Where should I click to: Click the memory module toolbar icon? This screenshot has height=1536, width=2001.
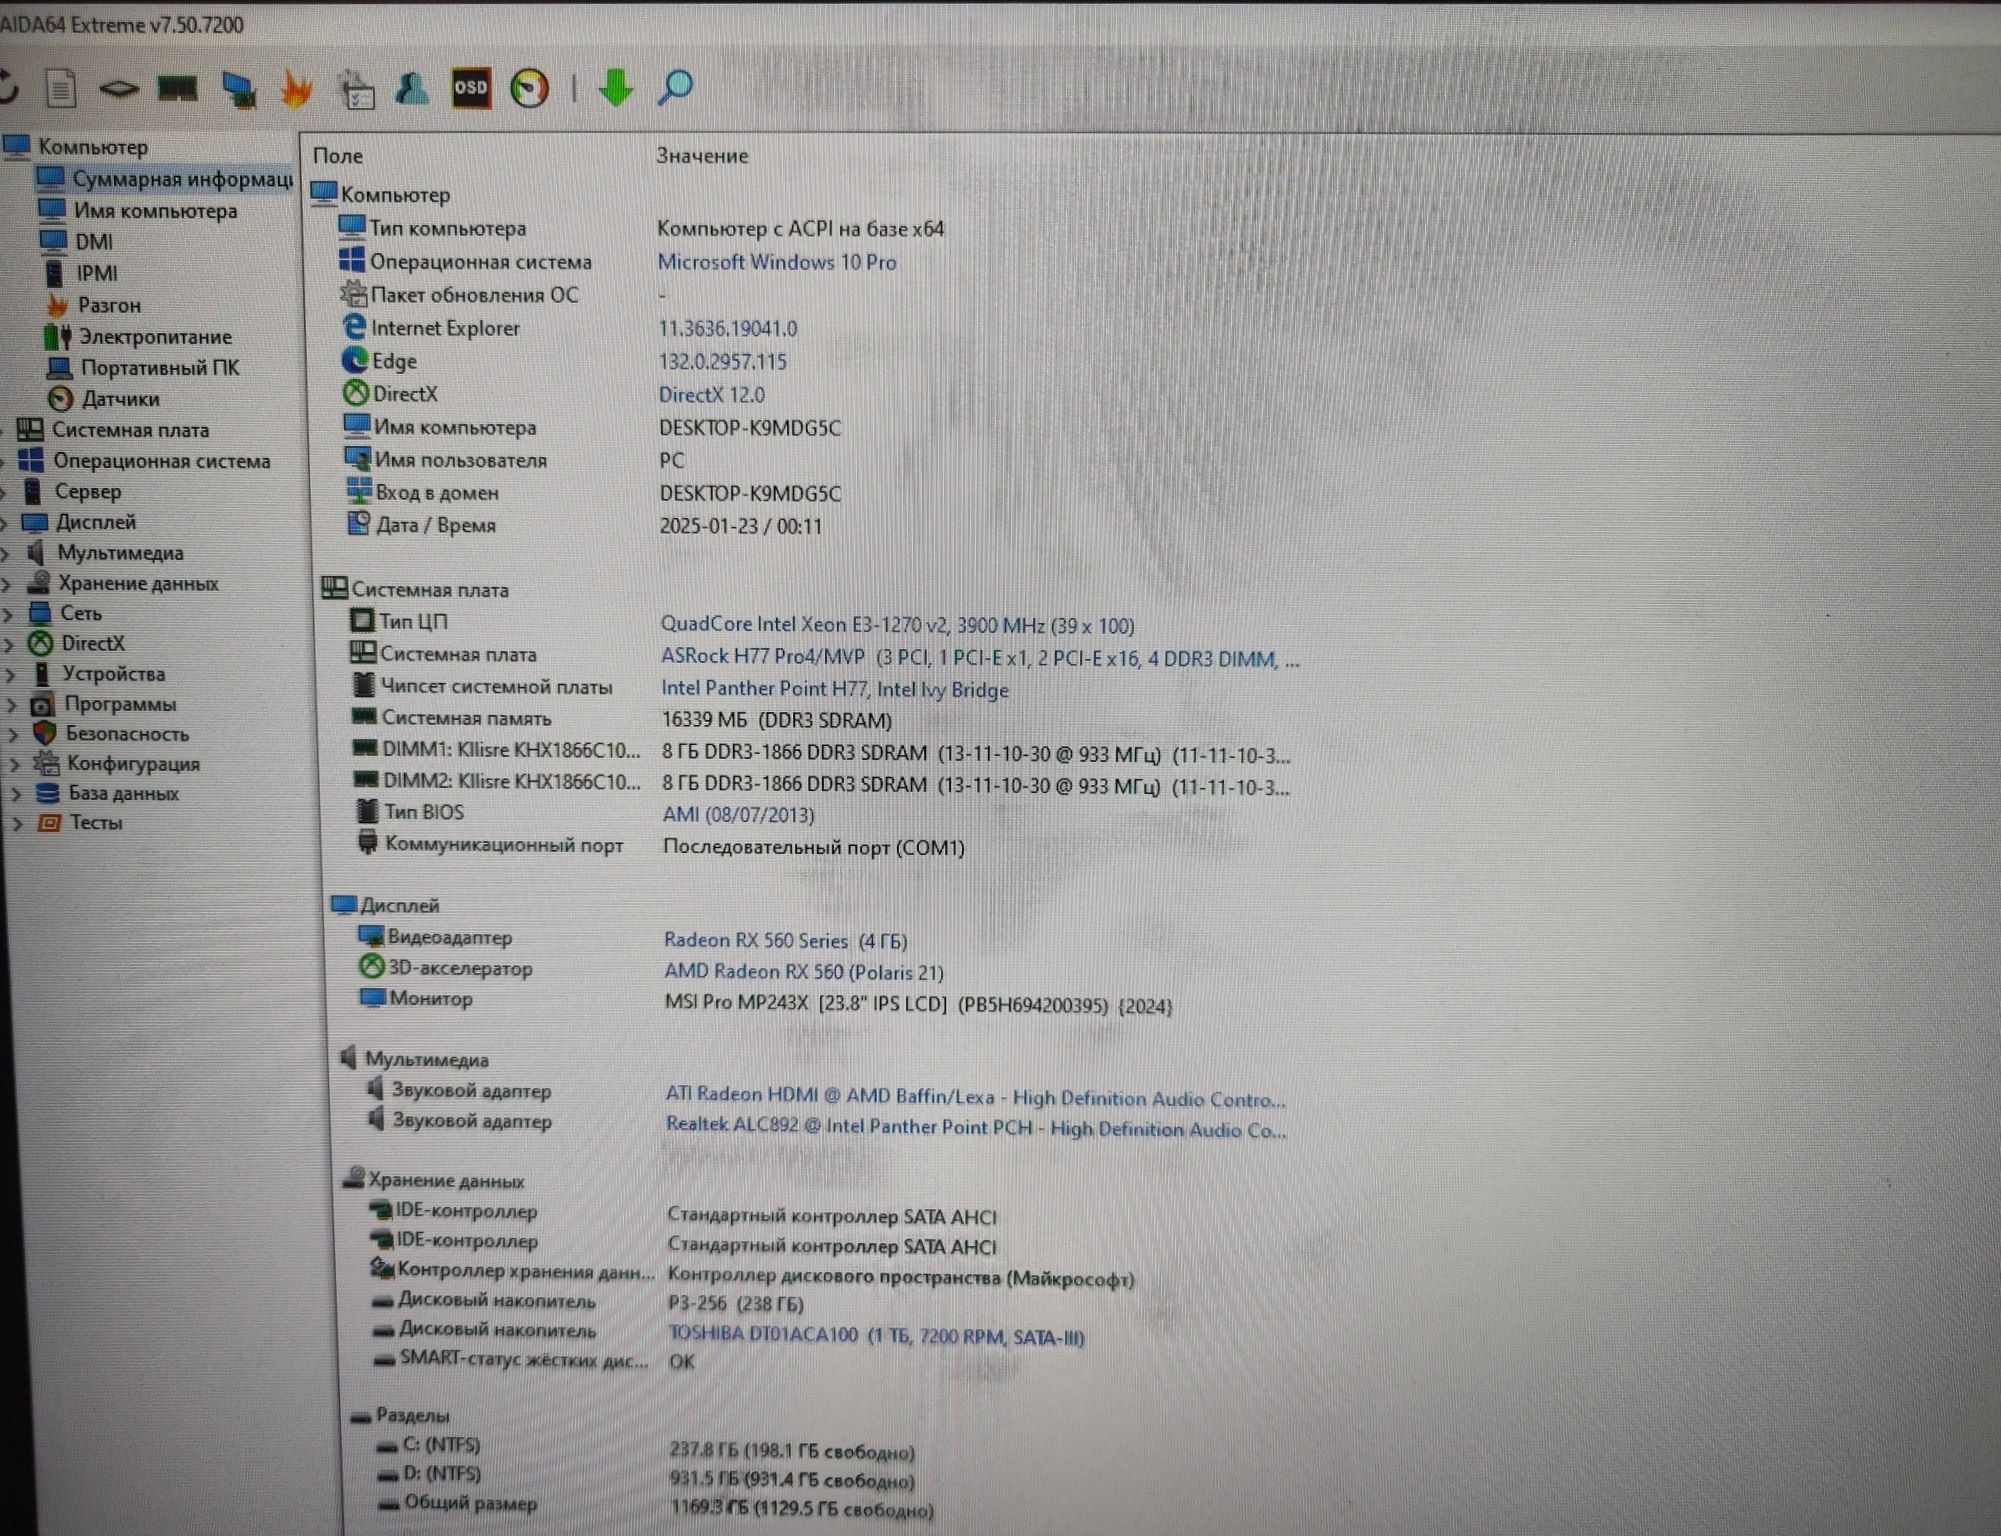tap(178, 89)
